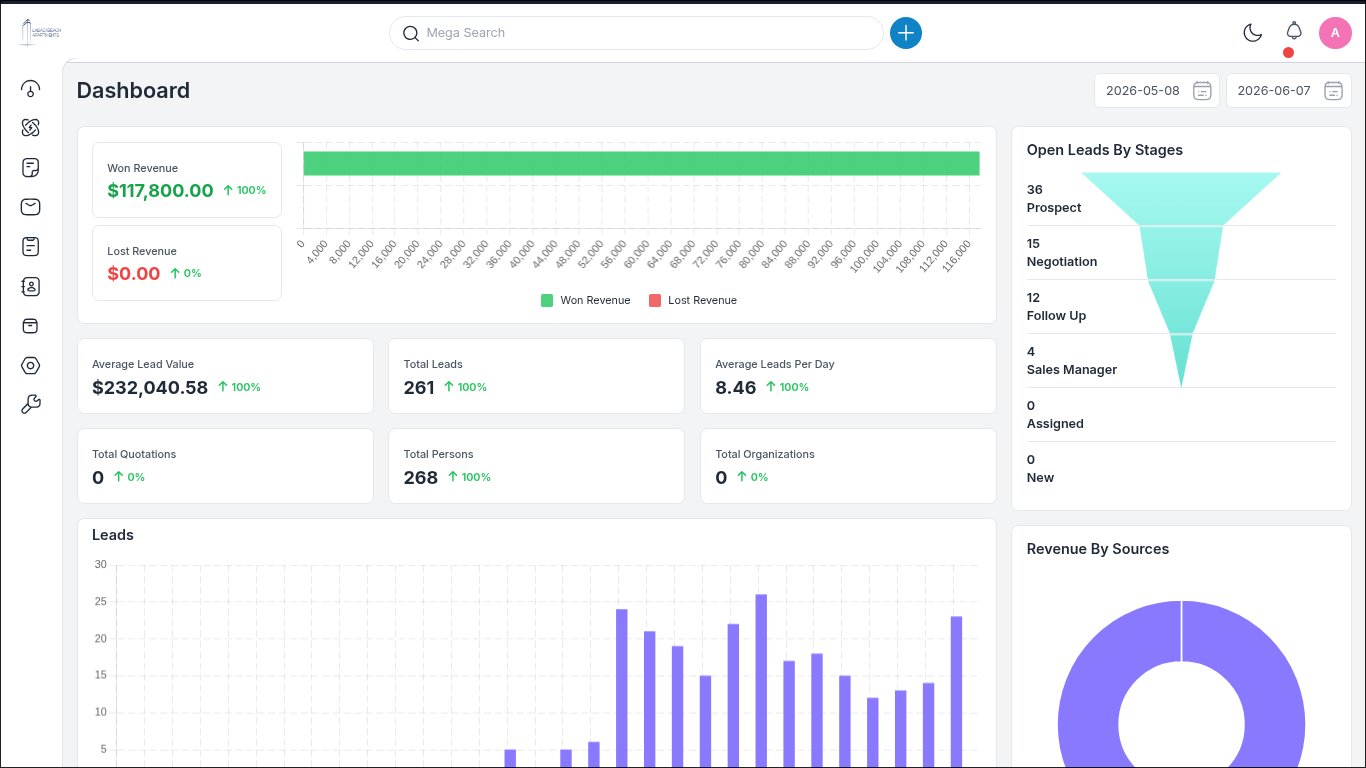Open notifications bell icon
This screenshot has height=768, width=1366.
[1294, 31]
